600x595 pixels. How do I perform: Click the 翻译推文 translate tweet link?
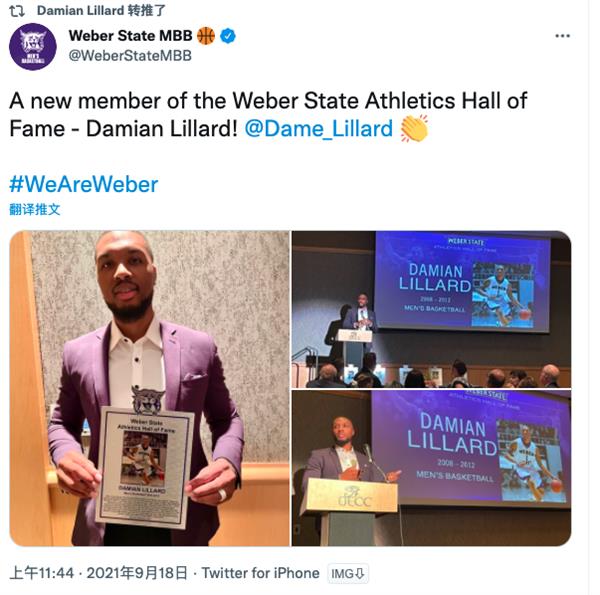pyautogui.click(x=35, y=209)
